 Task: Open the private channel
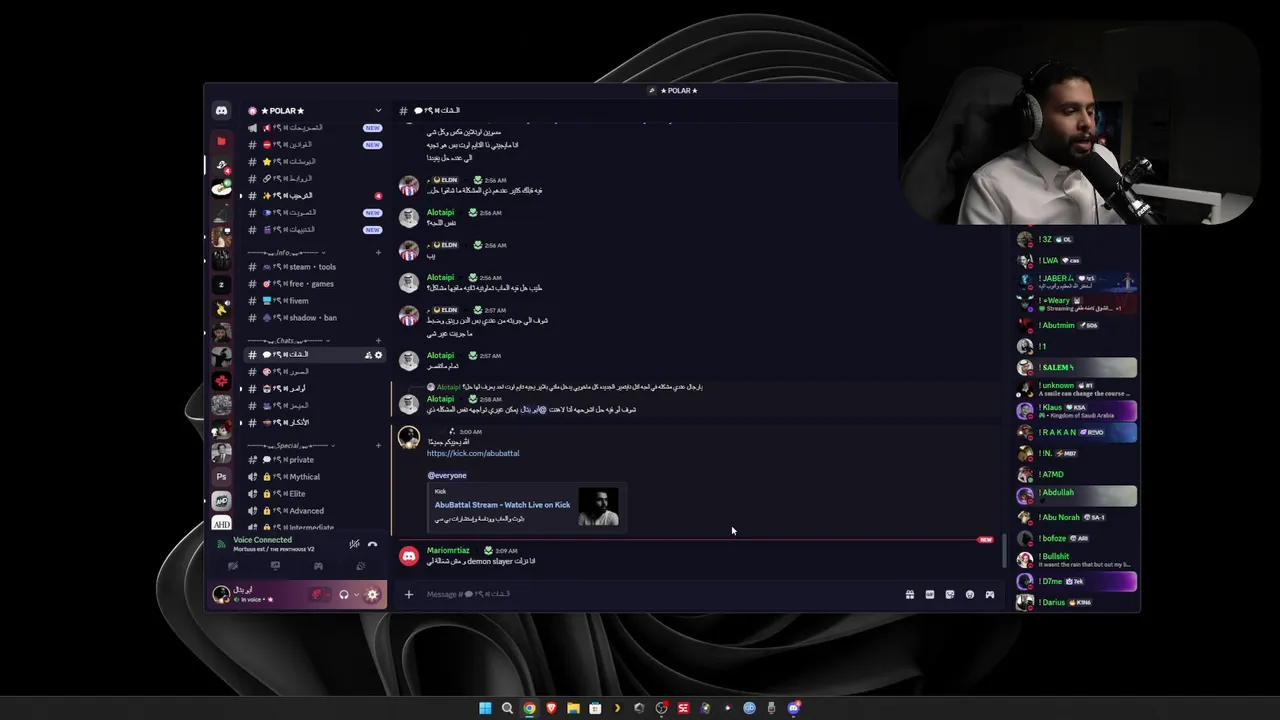315,460
